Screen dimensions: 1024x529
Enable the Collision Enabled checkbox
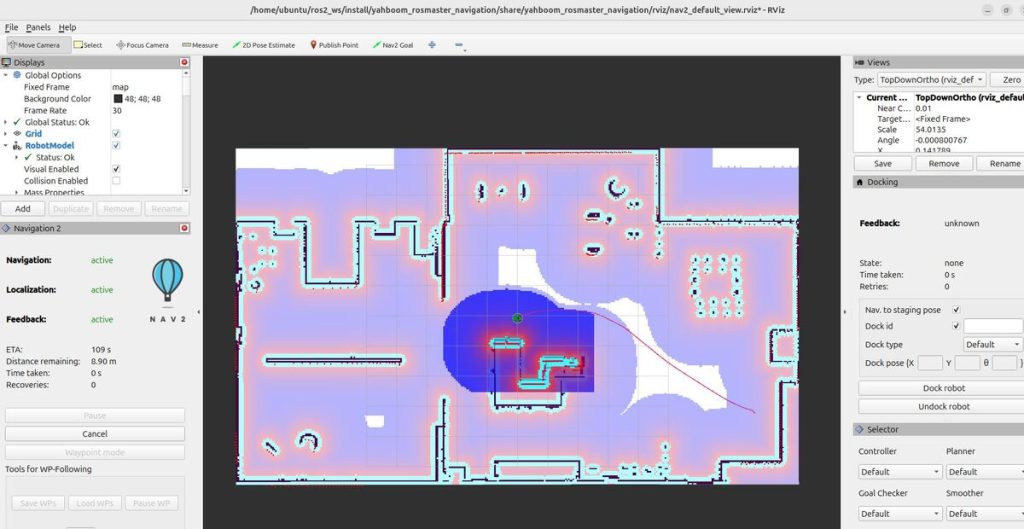pos(117,181)
